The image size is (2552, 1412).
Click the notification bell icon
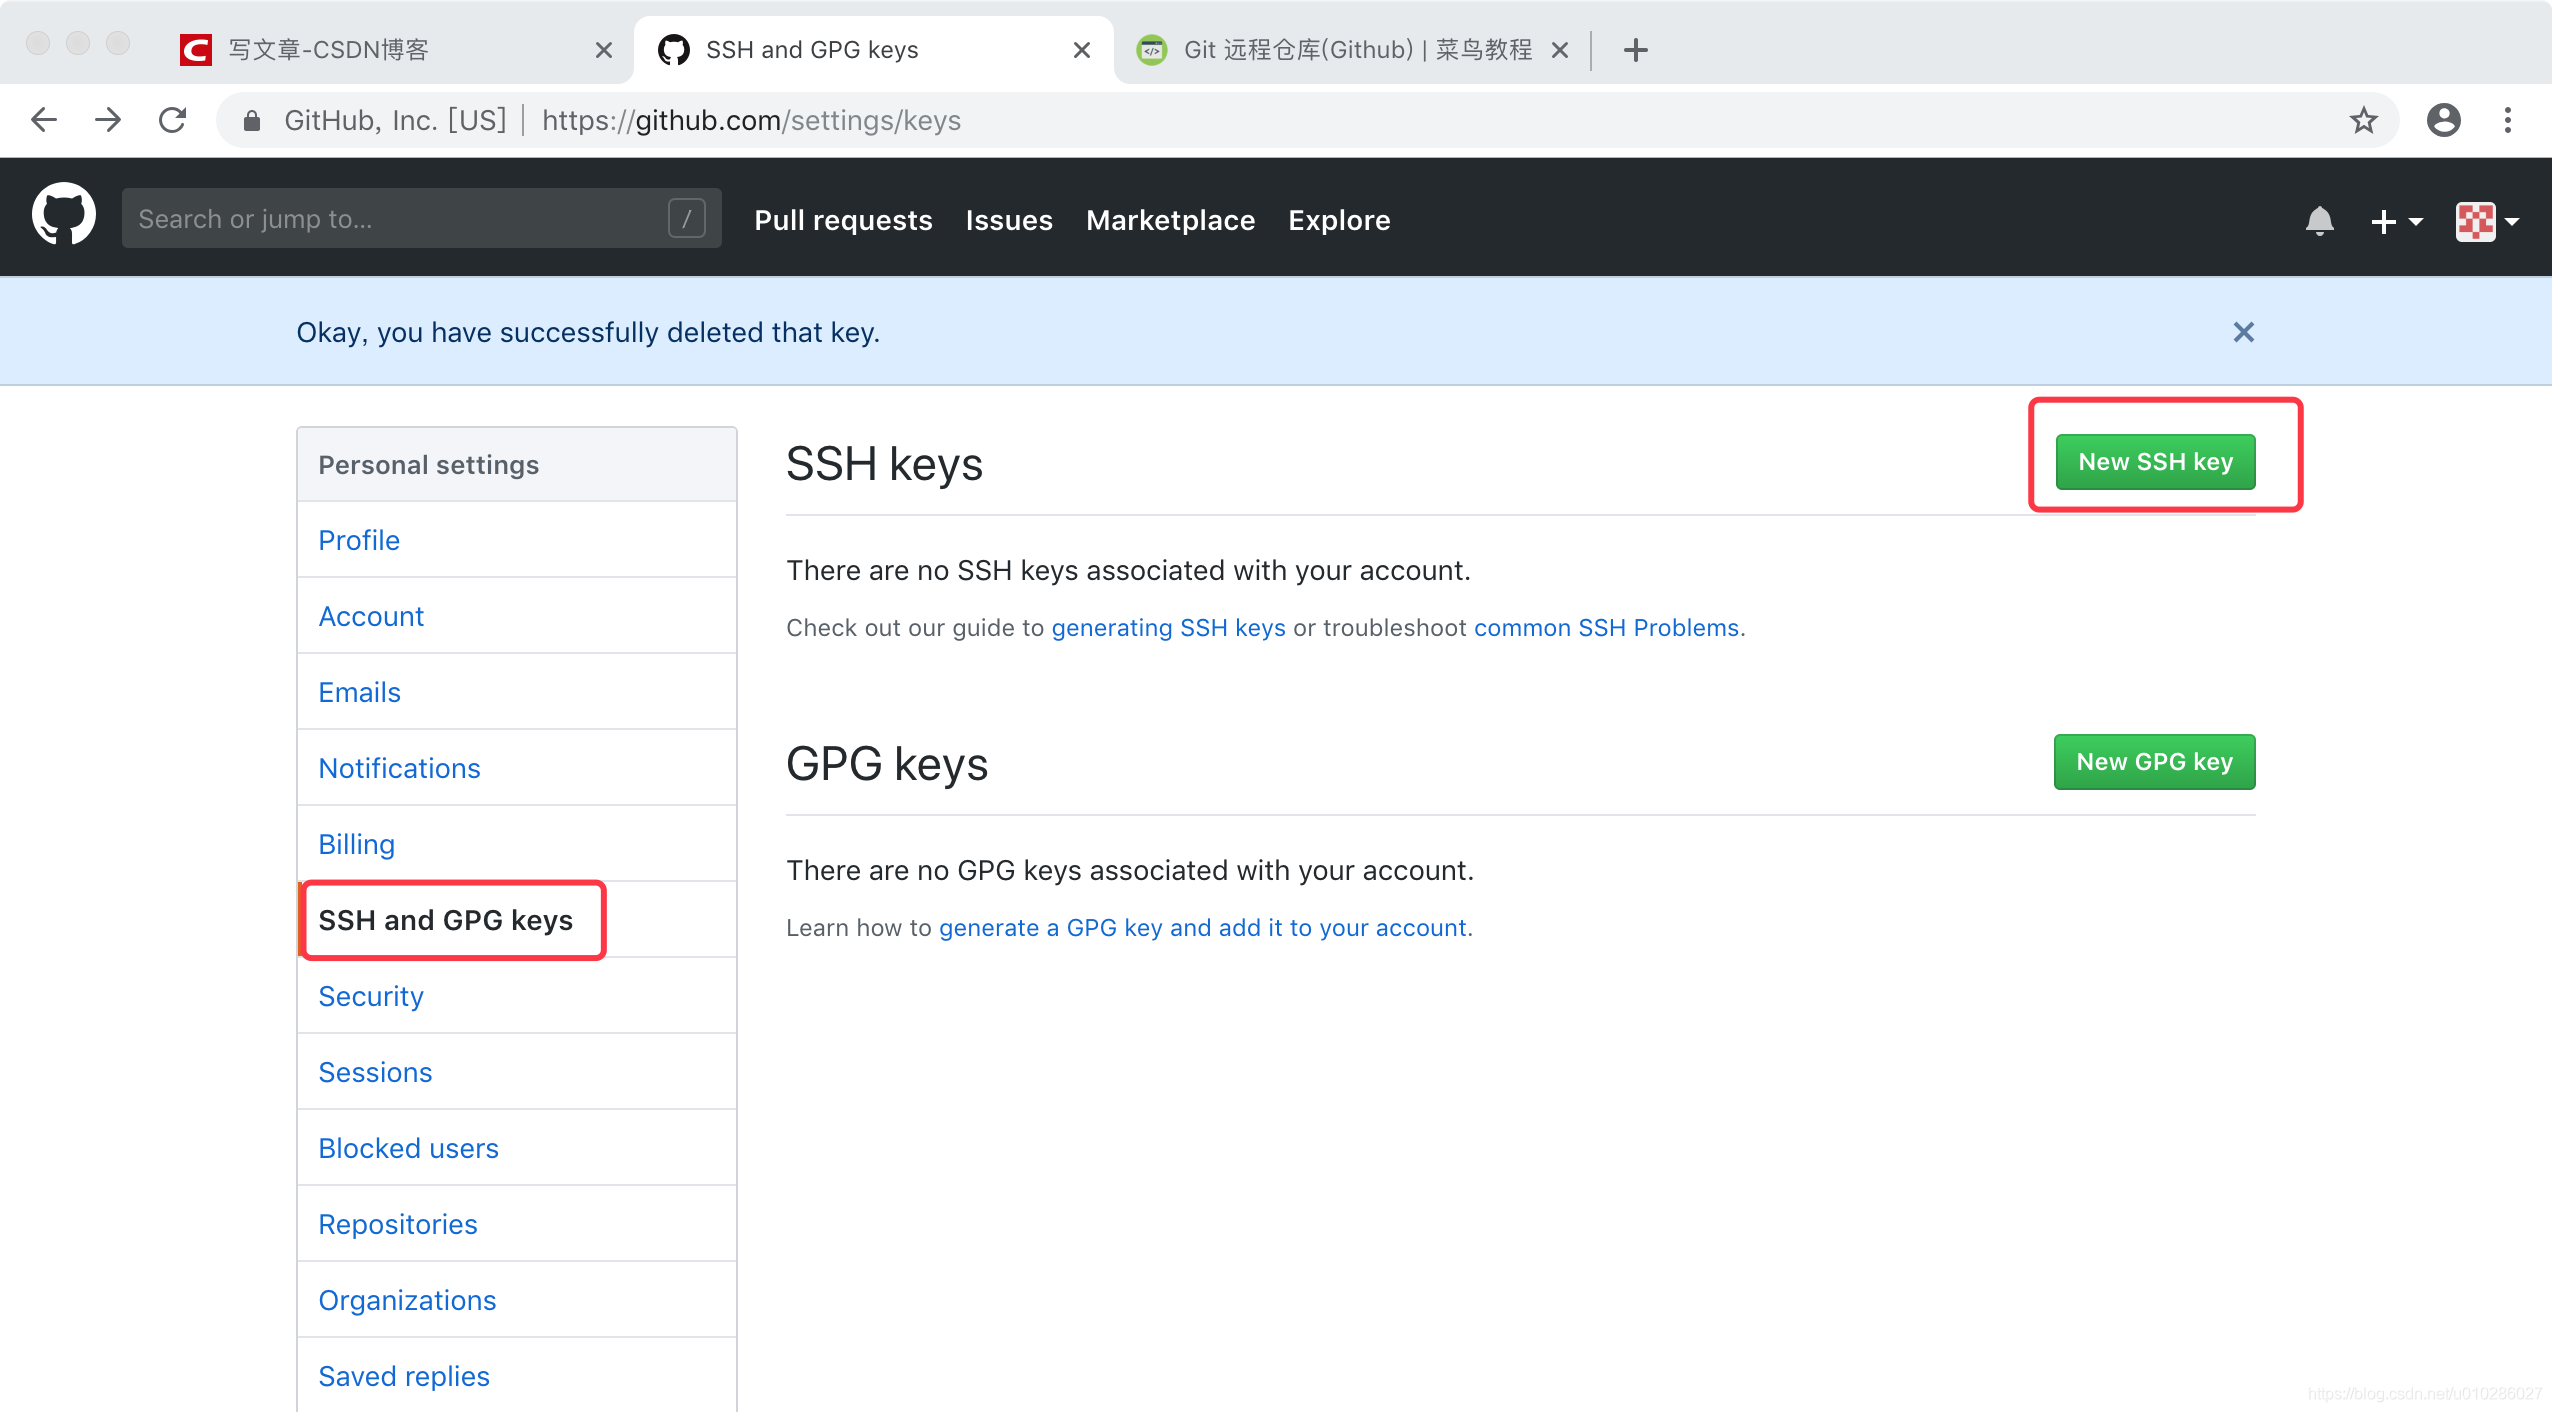click(2319, 219)
